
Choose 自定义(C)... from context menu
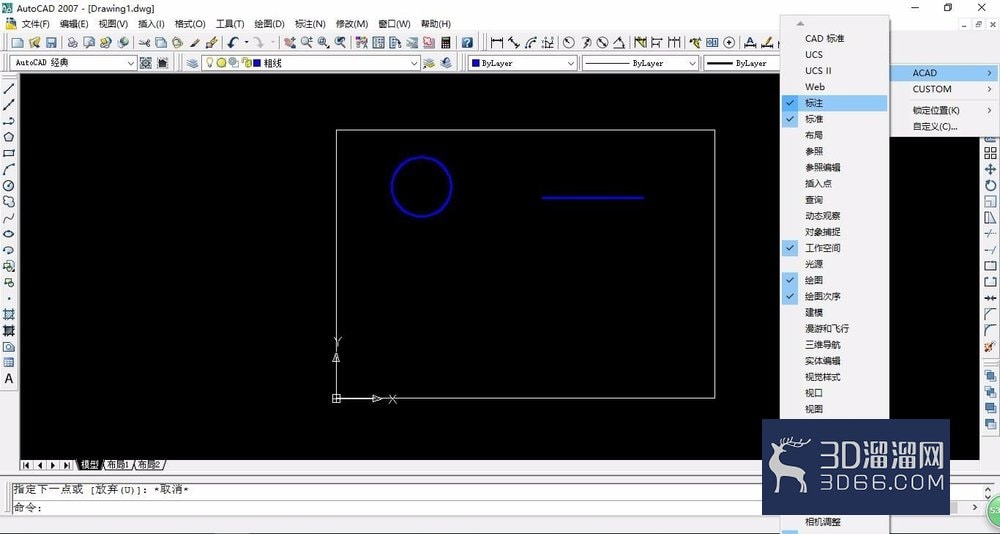935,126
